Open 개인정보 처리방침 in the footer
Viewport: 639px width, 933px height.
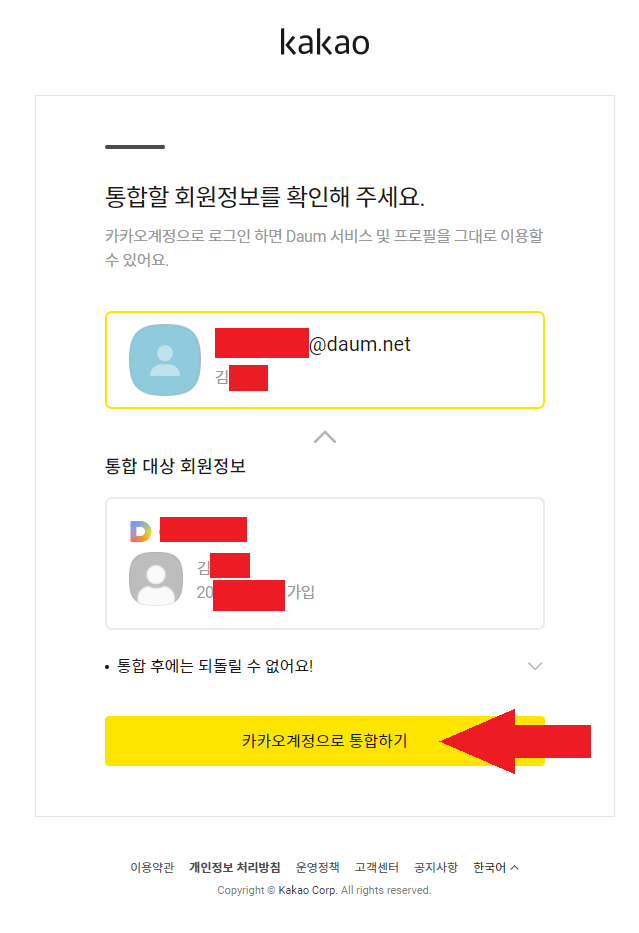[235, 868]
